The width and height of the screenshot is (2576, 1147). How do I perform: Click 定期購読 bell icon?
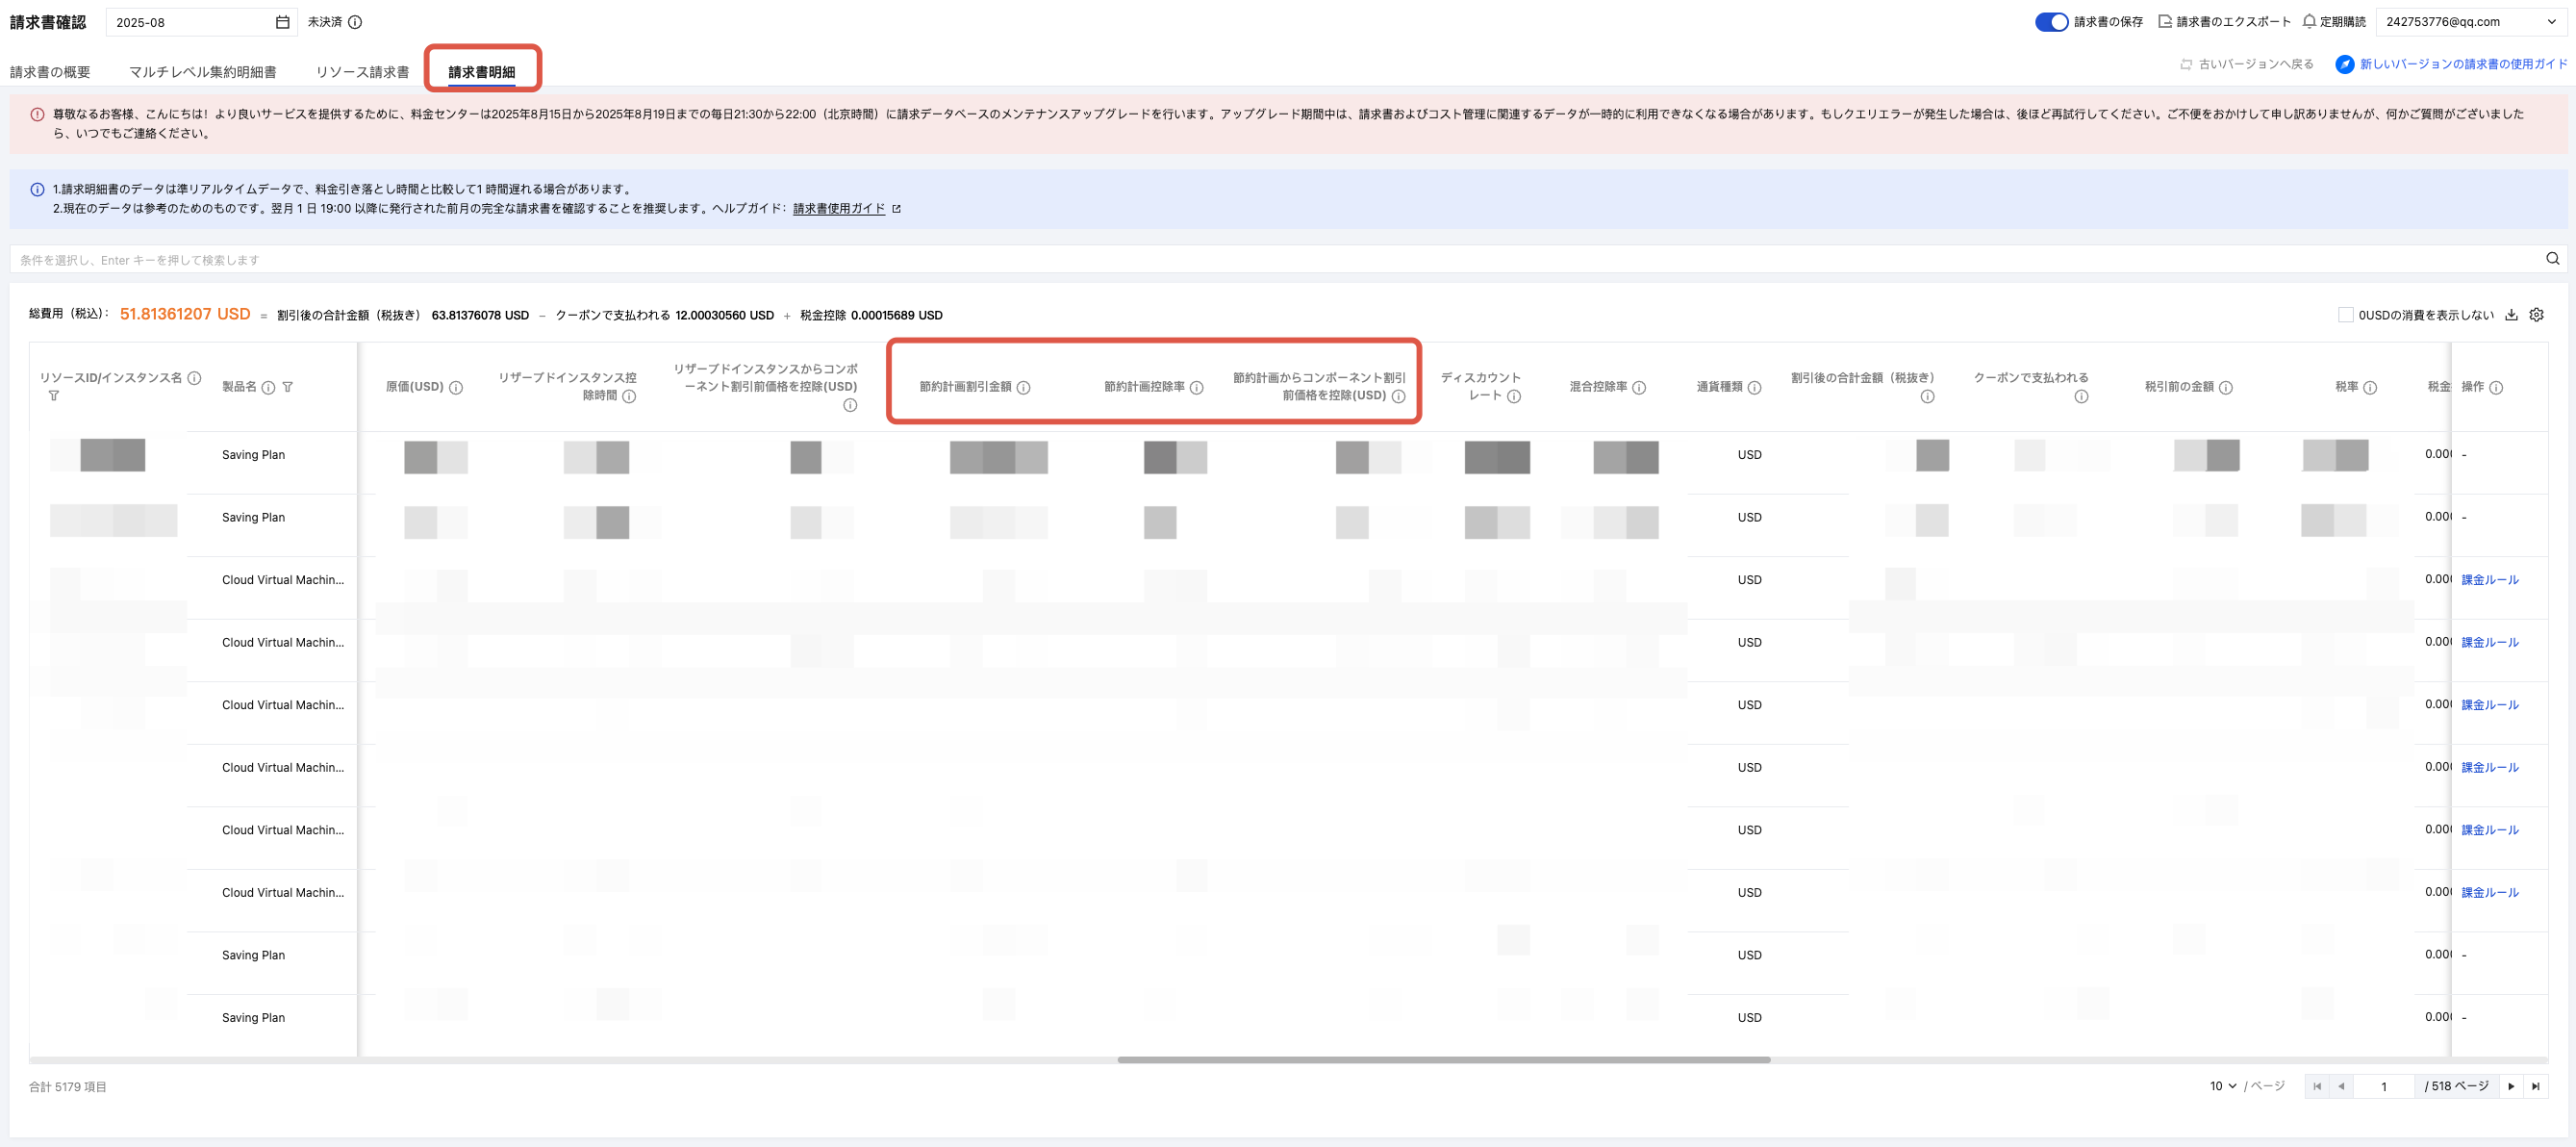pyautogui.click(x=2309, y=21)
